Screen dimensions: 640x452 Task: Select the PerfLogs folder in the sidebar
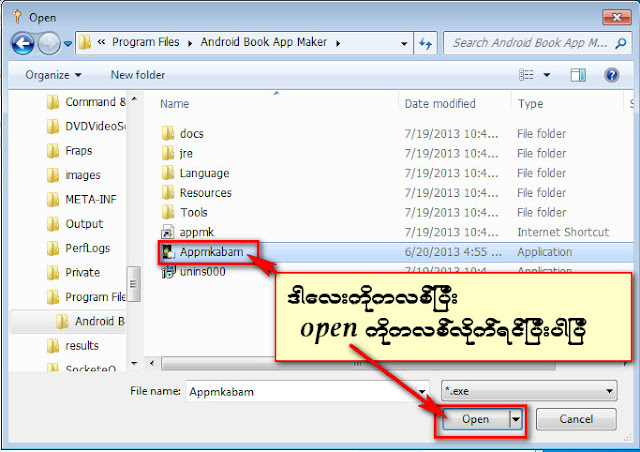coord(78,248)
